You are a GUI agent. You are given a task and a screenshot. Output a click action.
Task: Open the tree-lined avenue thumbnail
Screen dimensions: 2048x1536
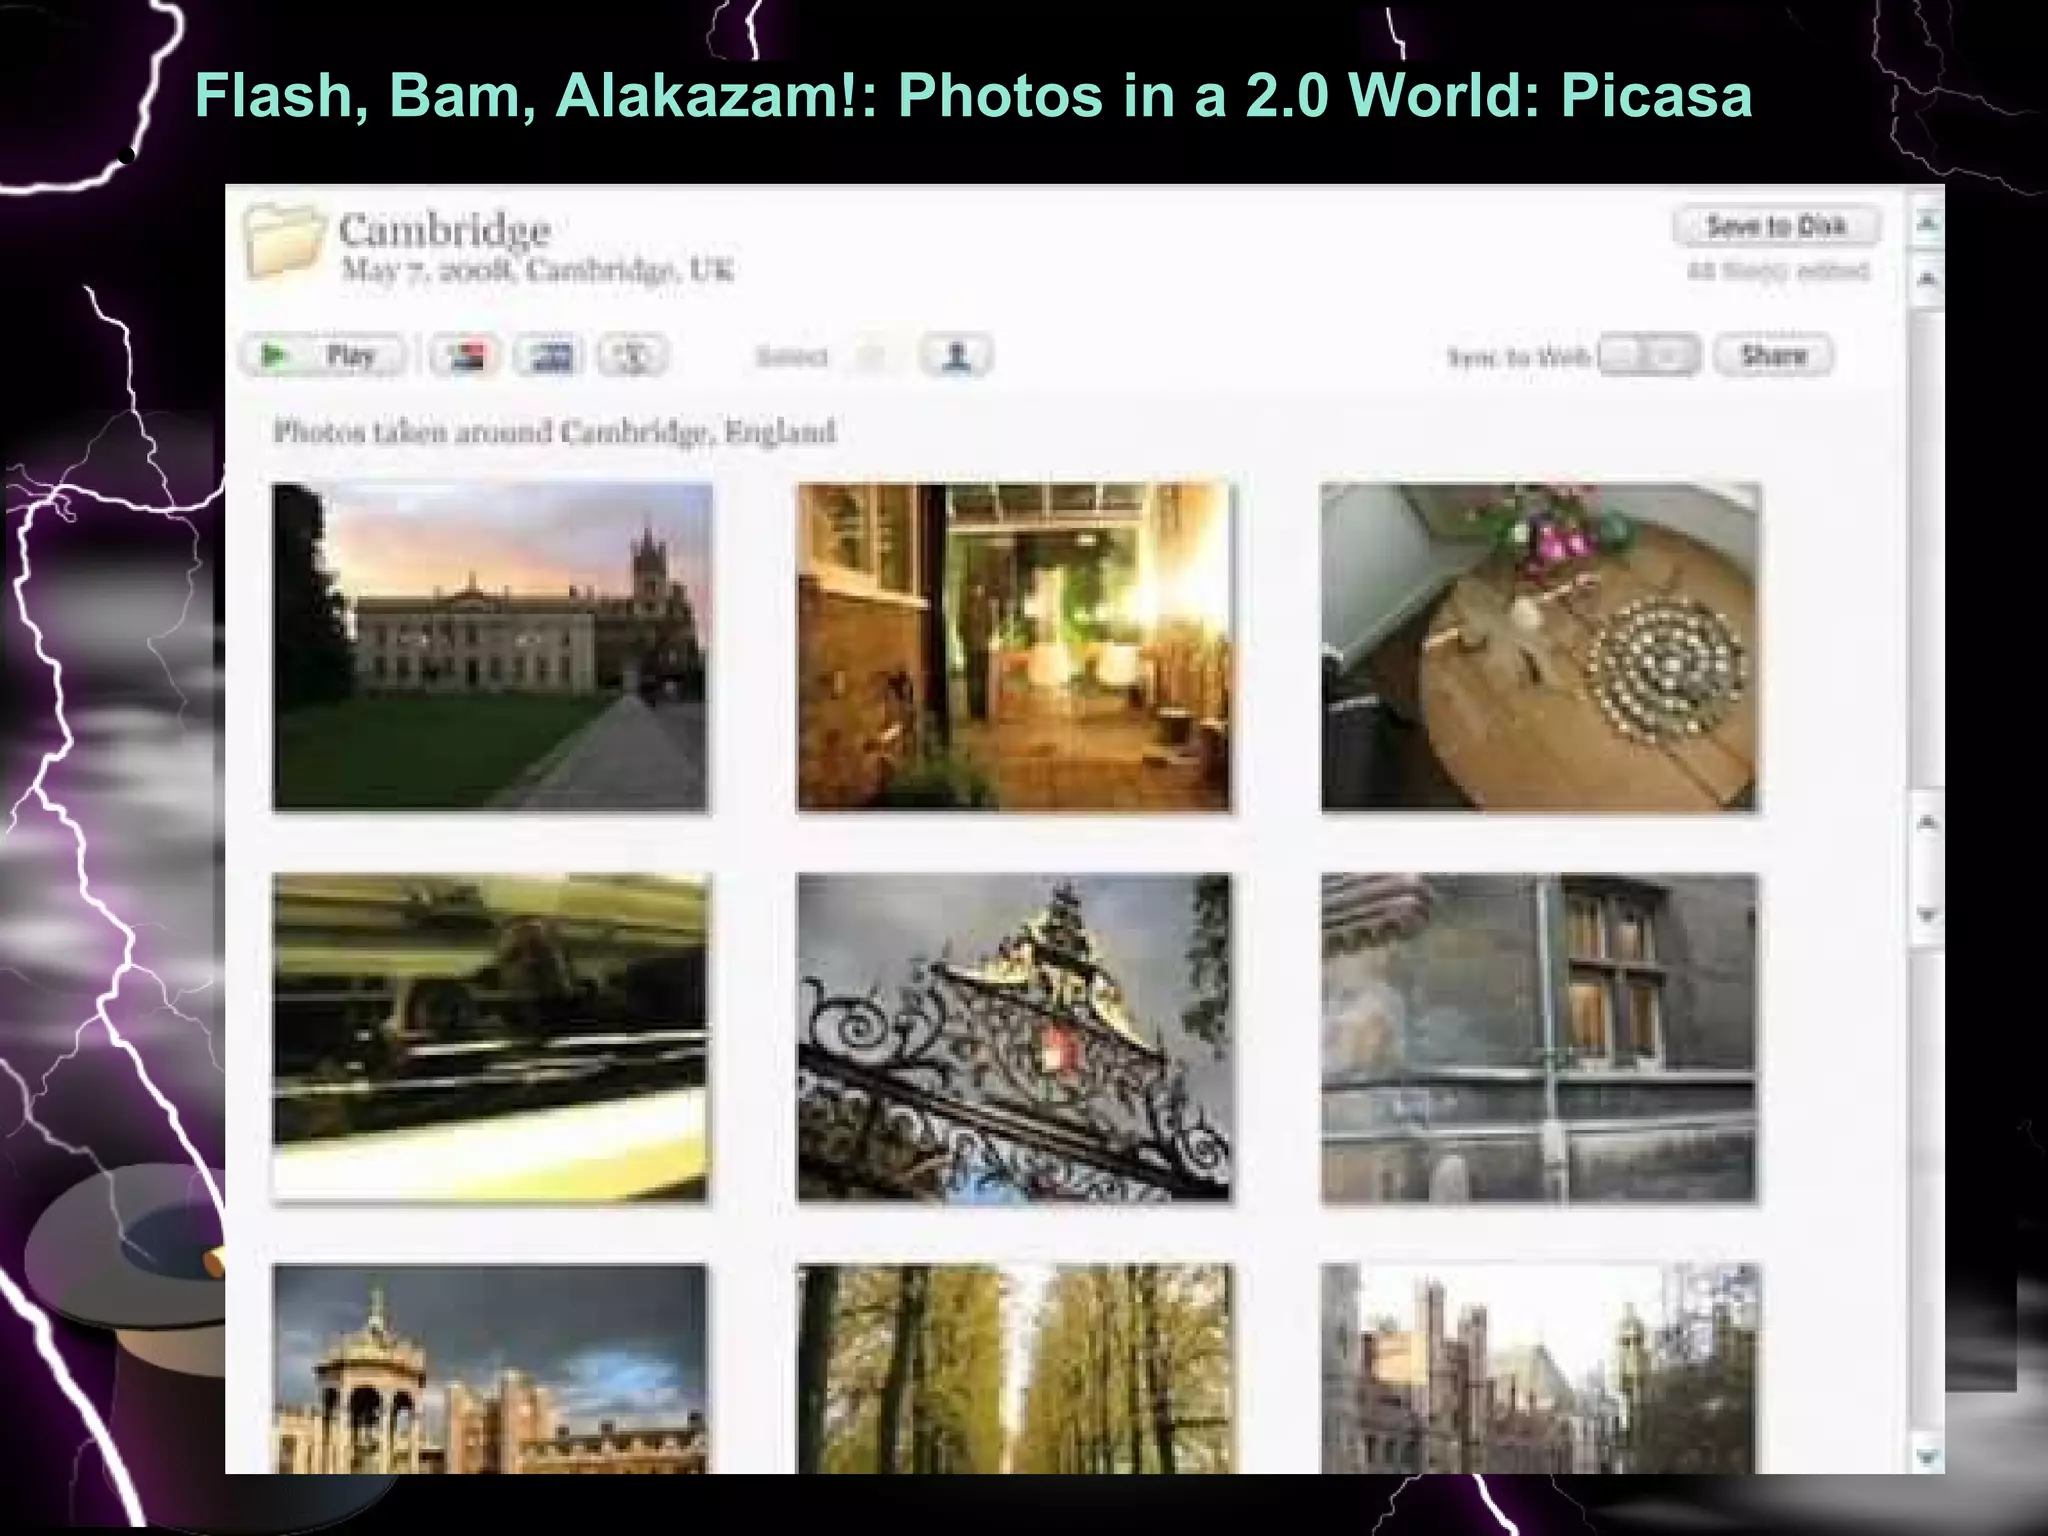(1015, 1368)
